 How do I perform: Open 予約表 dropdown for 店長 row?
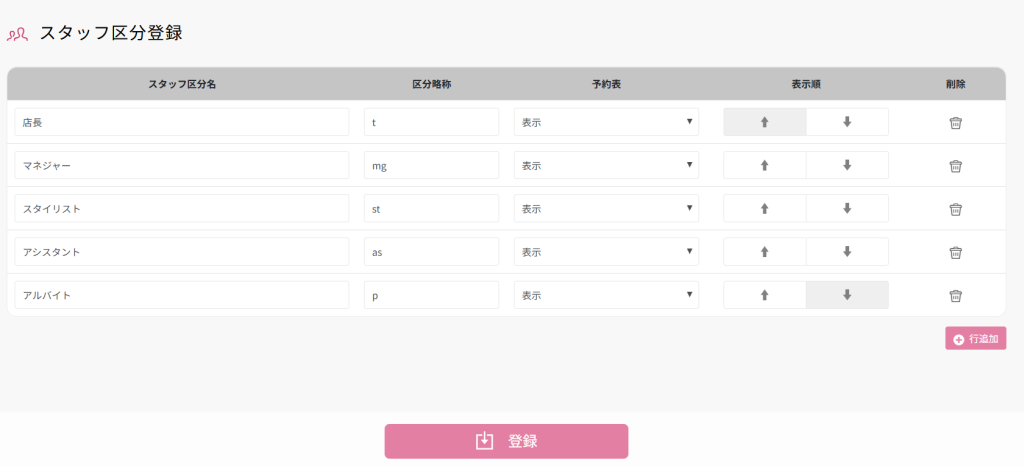[x=606, y=123]
